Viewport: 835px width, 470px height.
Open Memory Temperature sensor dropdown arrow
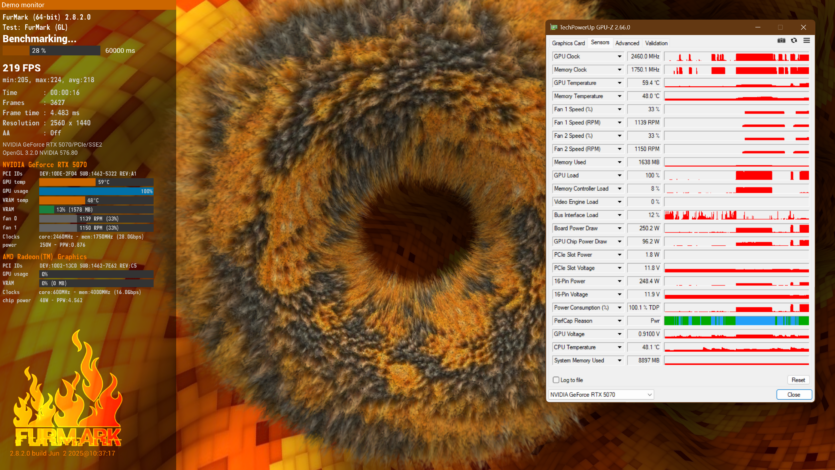coord(619,96)
